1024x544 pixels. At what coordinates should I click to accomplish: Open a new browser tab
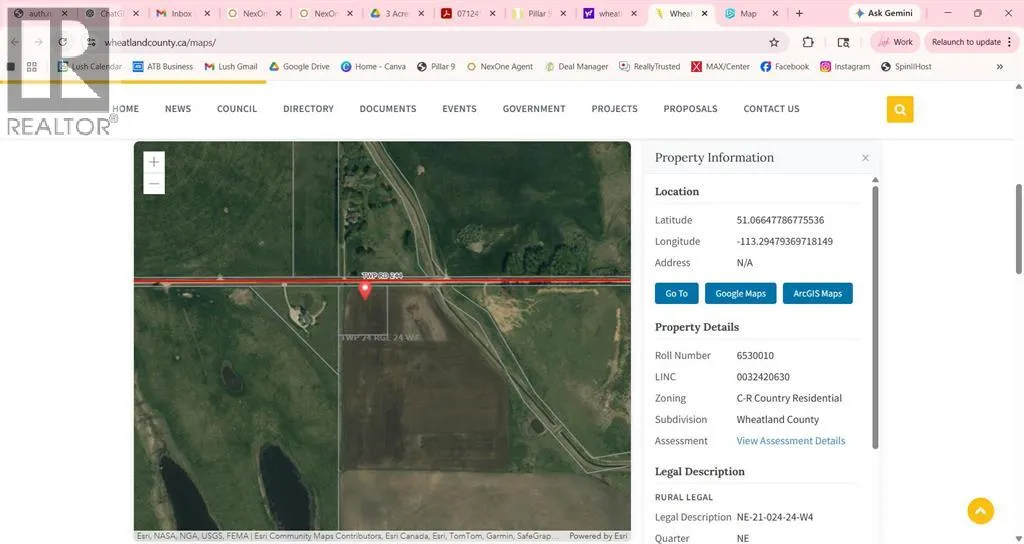pos(799,14)
